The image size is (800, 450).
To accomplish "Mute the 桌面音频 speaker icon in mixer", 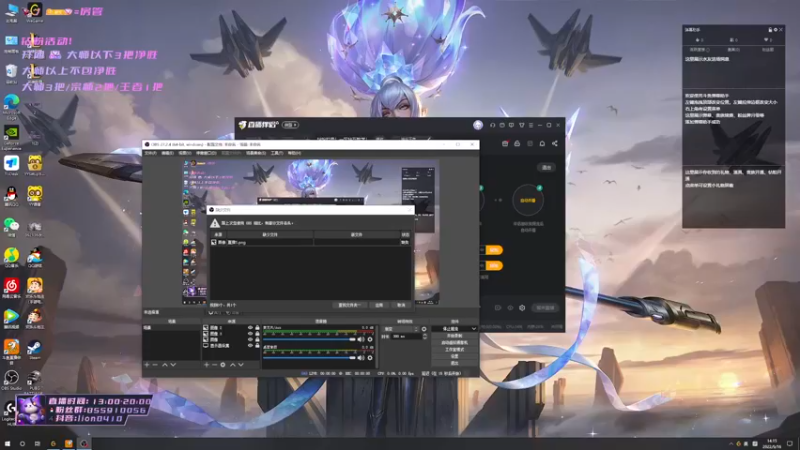I will coord(361,358).
